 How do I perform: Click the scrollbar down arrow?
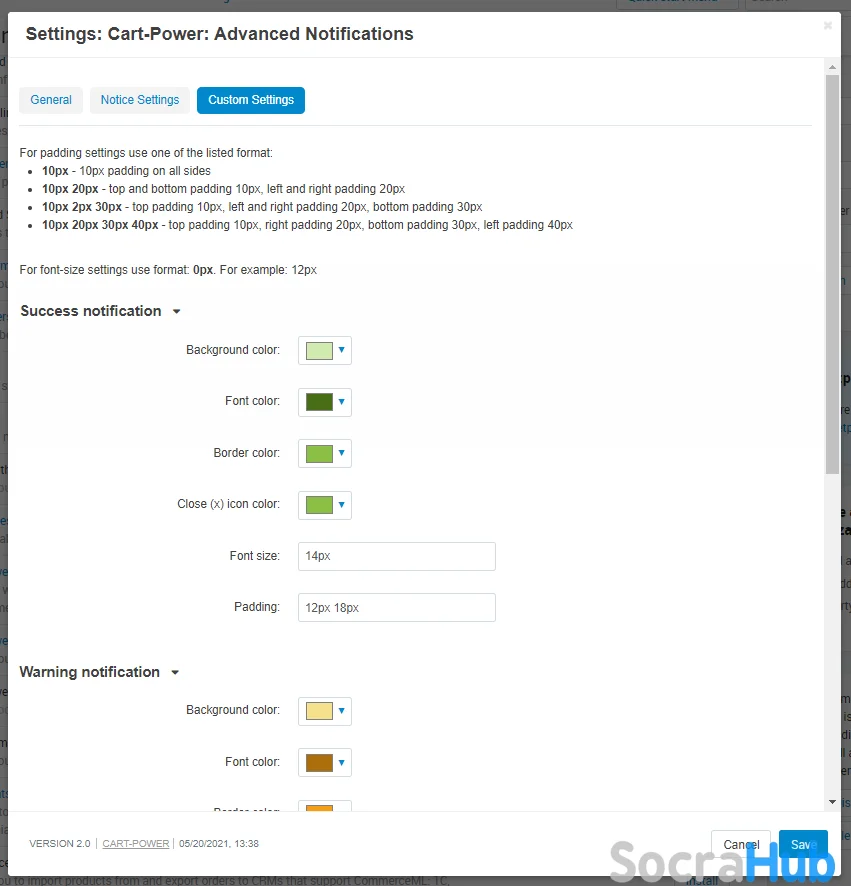pos(832,802)
